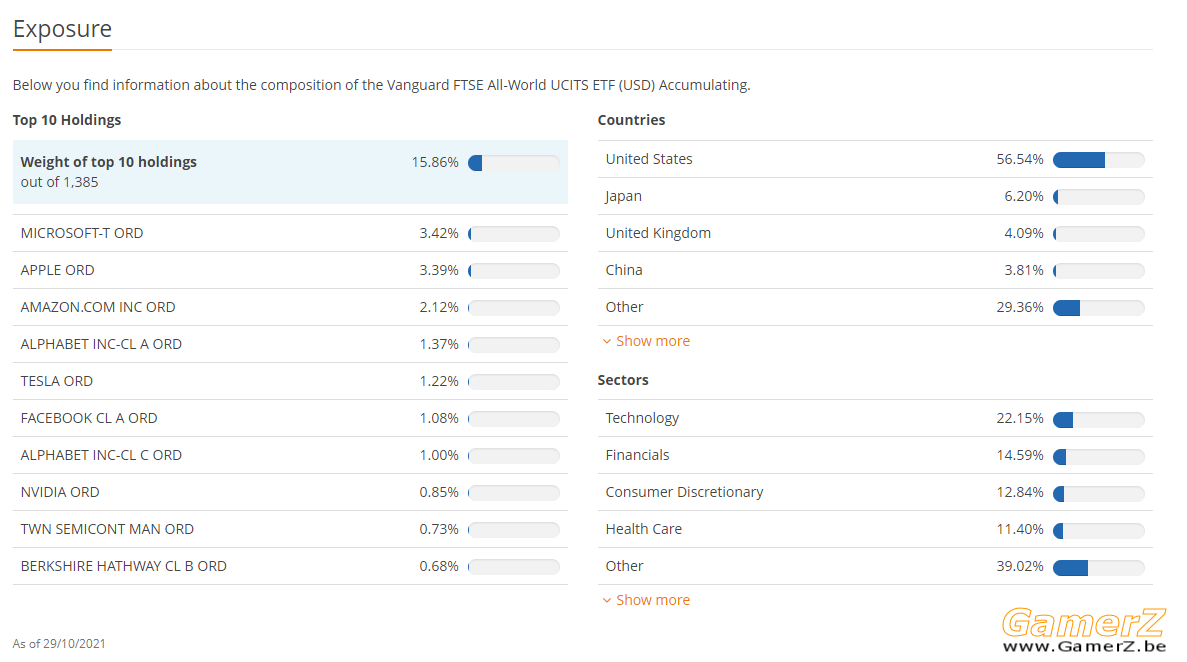1187x662 pixels.
Task: Click the Weight of top 10 holdings label
Action: tap(108, 162)
